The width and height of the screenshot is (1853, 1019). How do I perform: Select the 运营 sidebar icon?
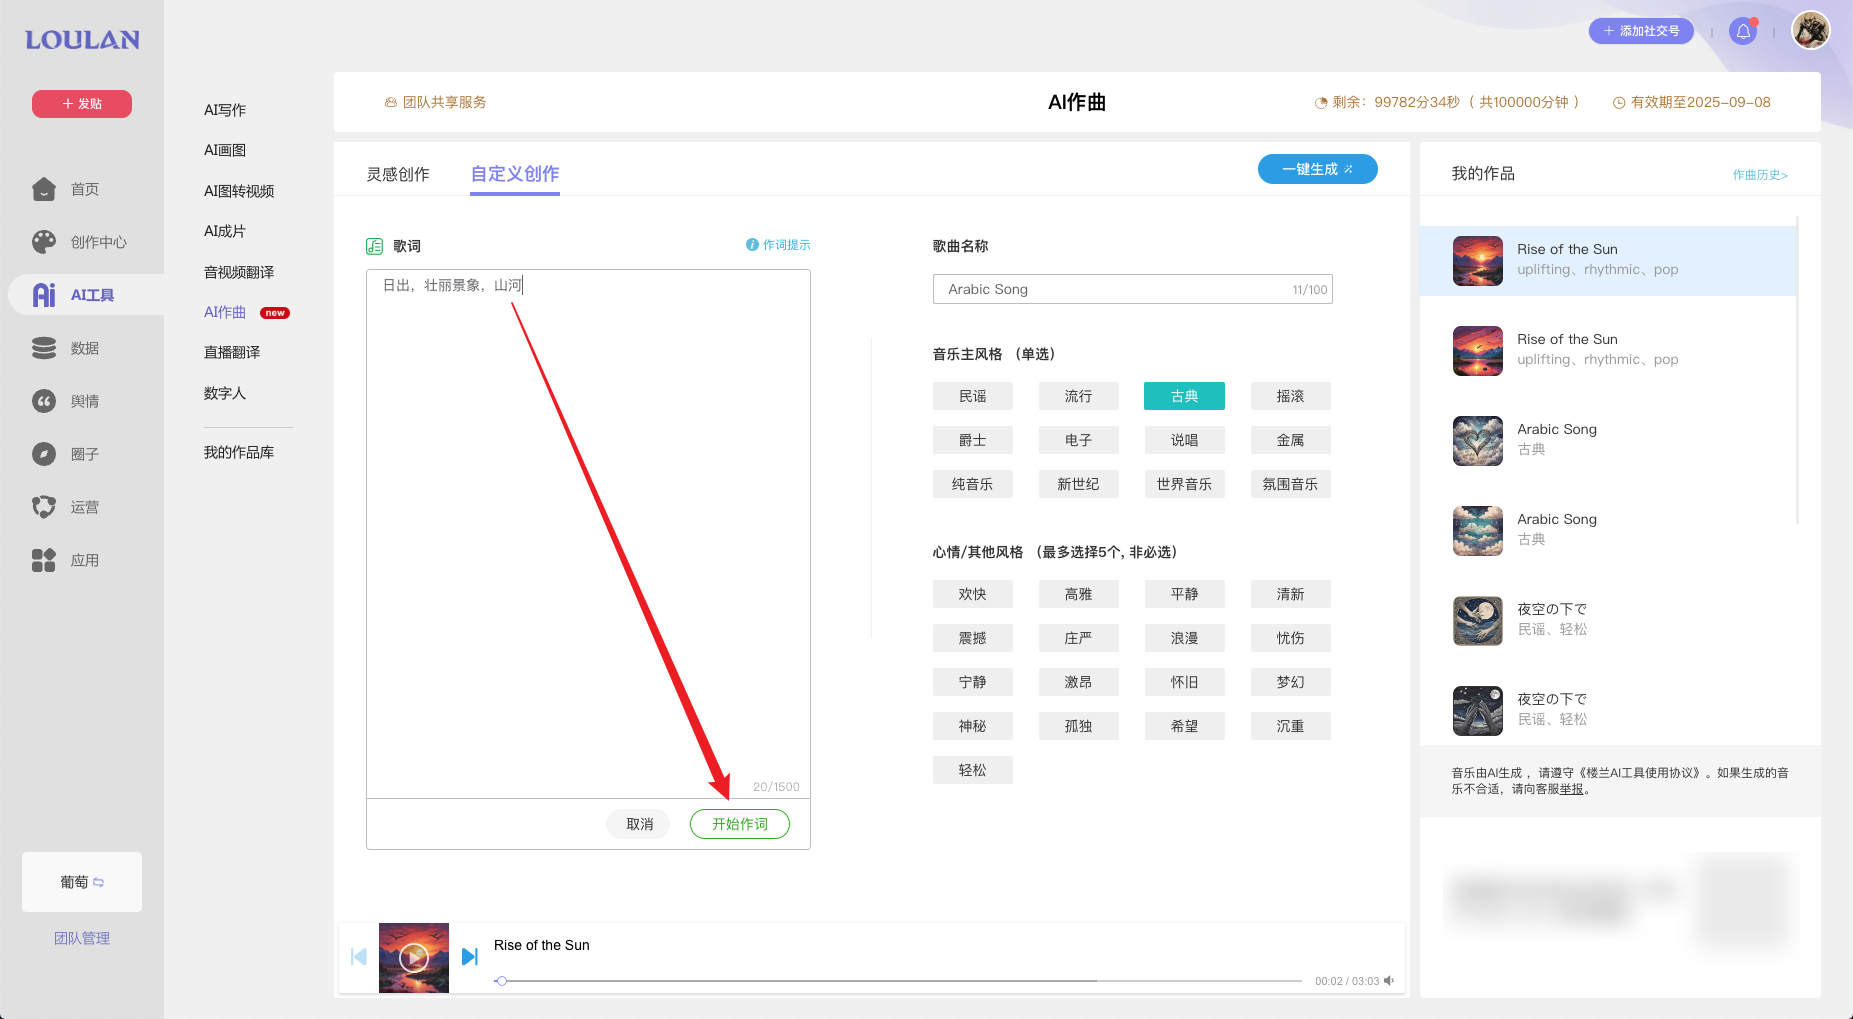coord(84,506)
